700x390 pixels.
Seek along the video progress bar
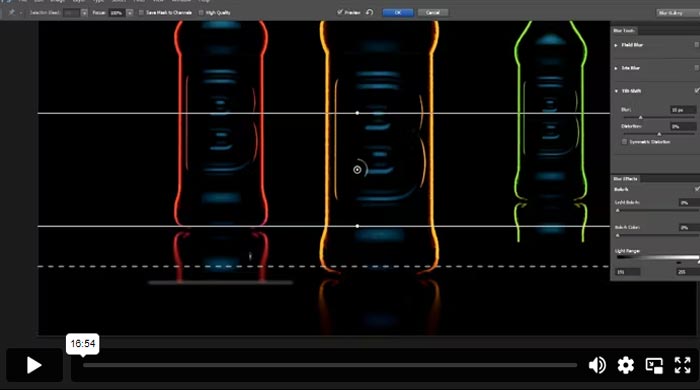pos(330,365)
